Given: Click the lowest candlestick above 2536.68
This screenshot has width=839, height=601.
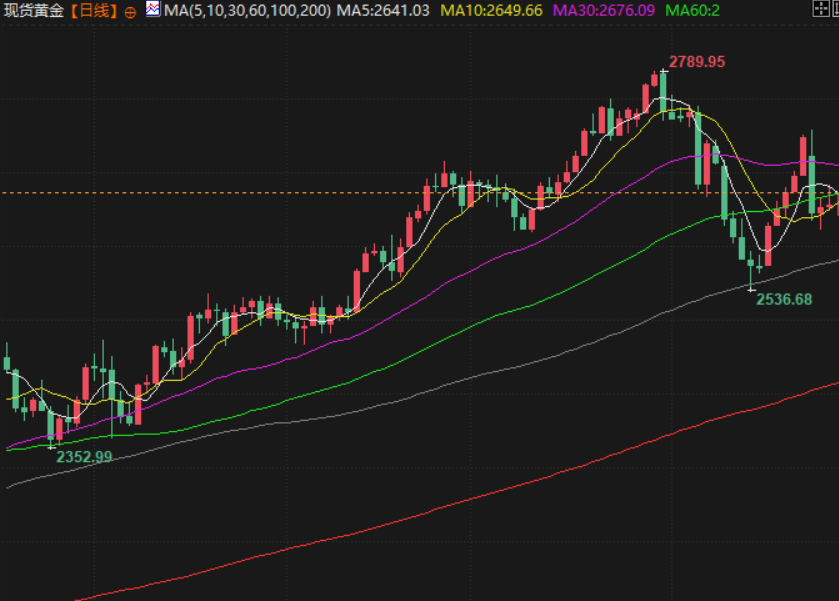Looking at the screenshot, I should (x=752, y=274).
